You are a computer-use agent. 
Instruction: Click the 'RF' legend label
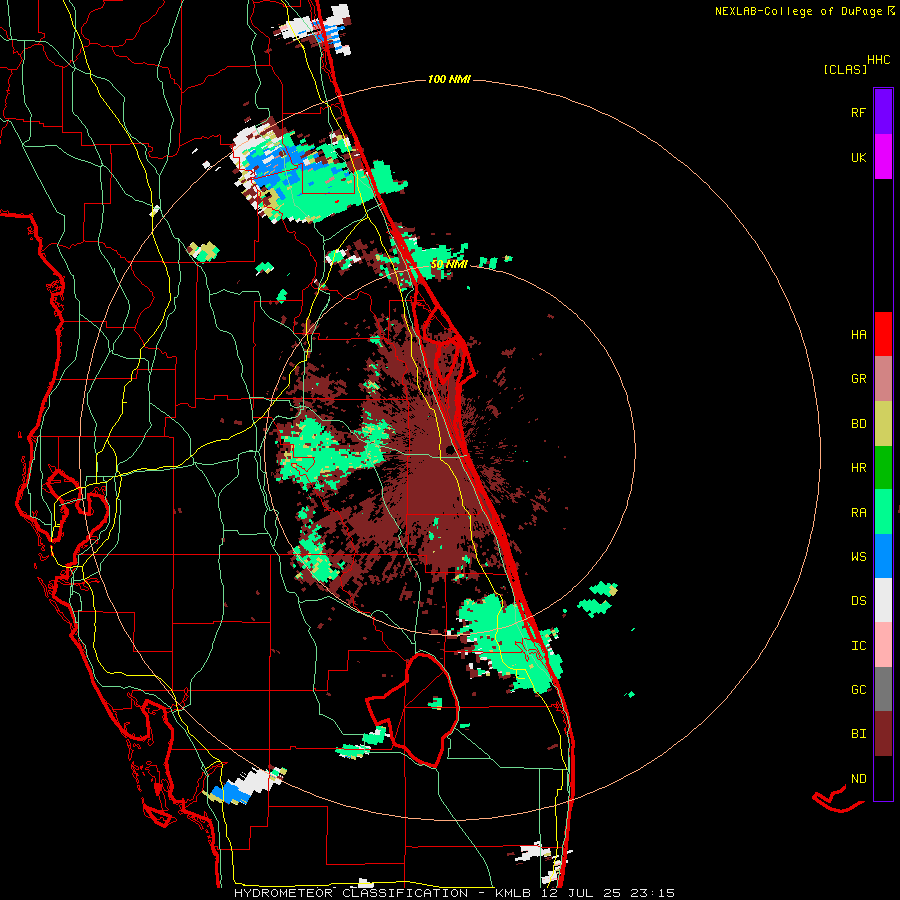[x=858, y=112]
